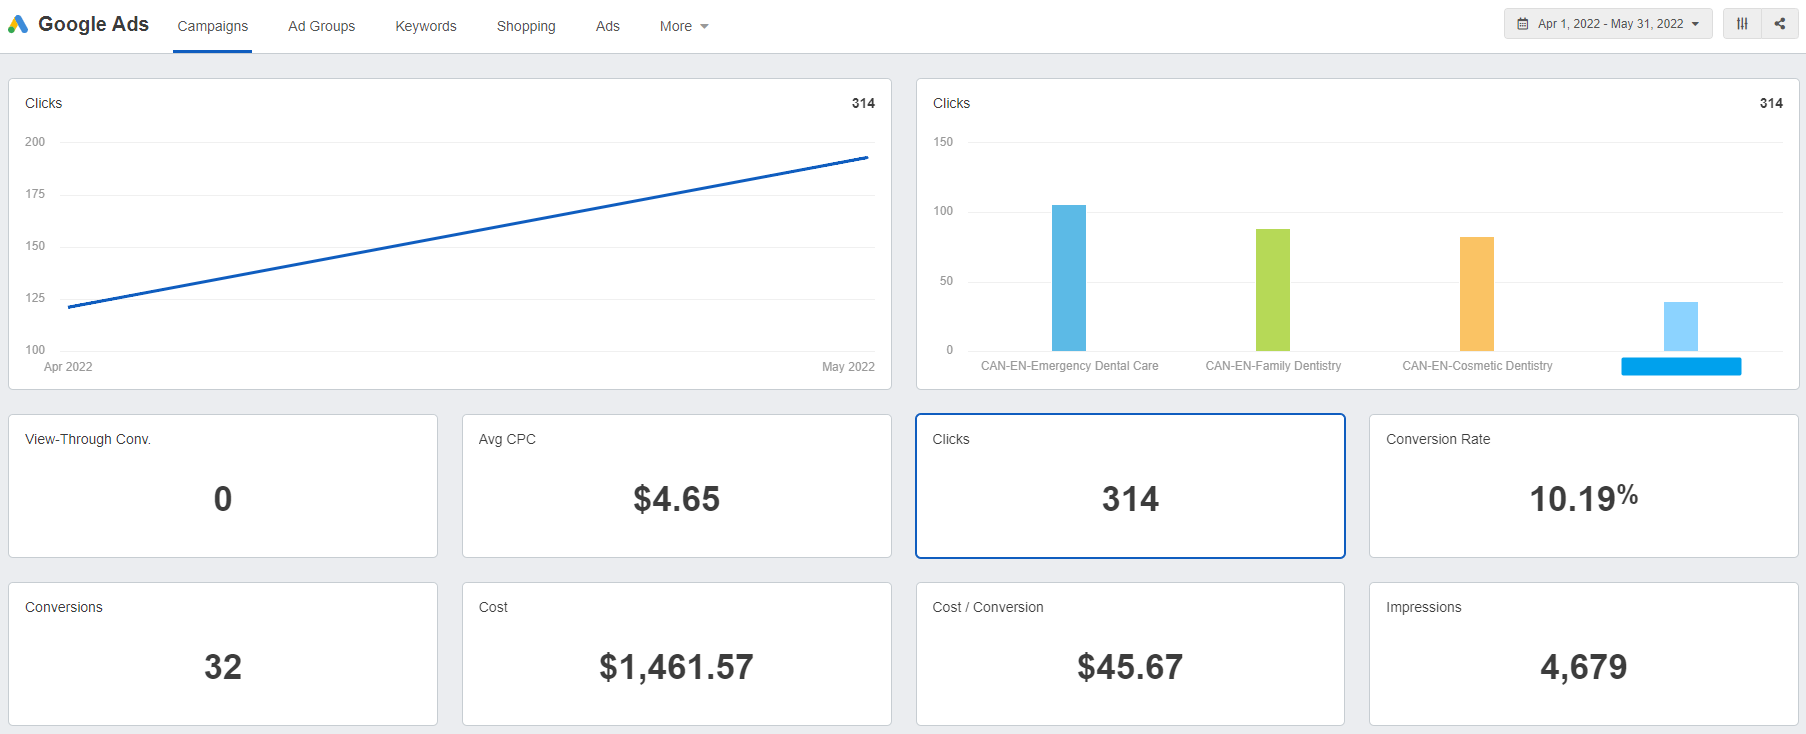Click the Clicks line chart trend line
1806x734 pixels.
[x=468, y=232]
